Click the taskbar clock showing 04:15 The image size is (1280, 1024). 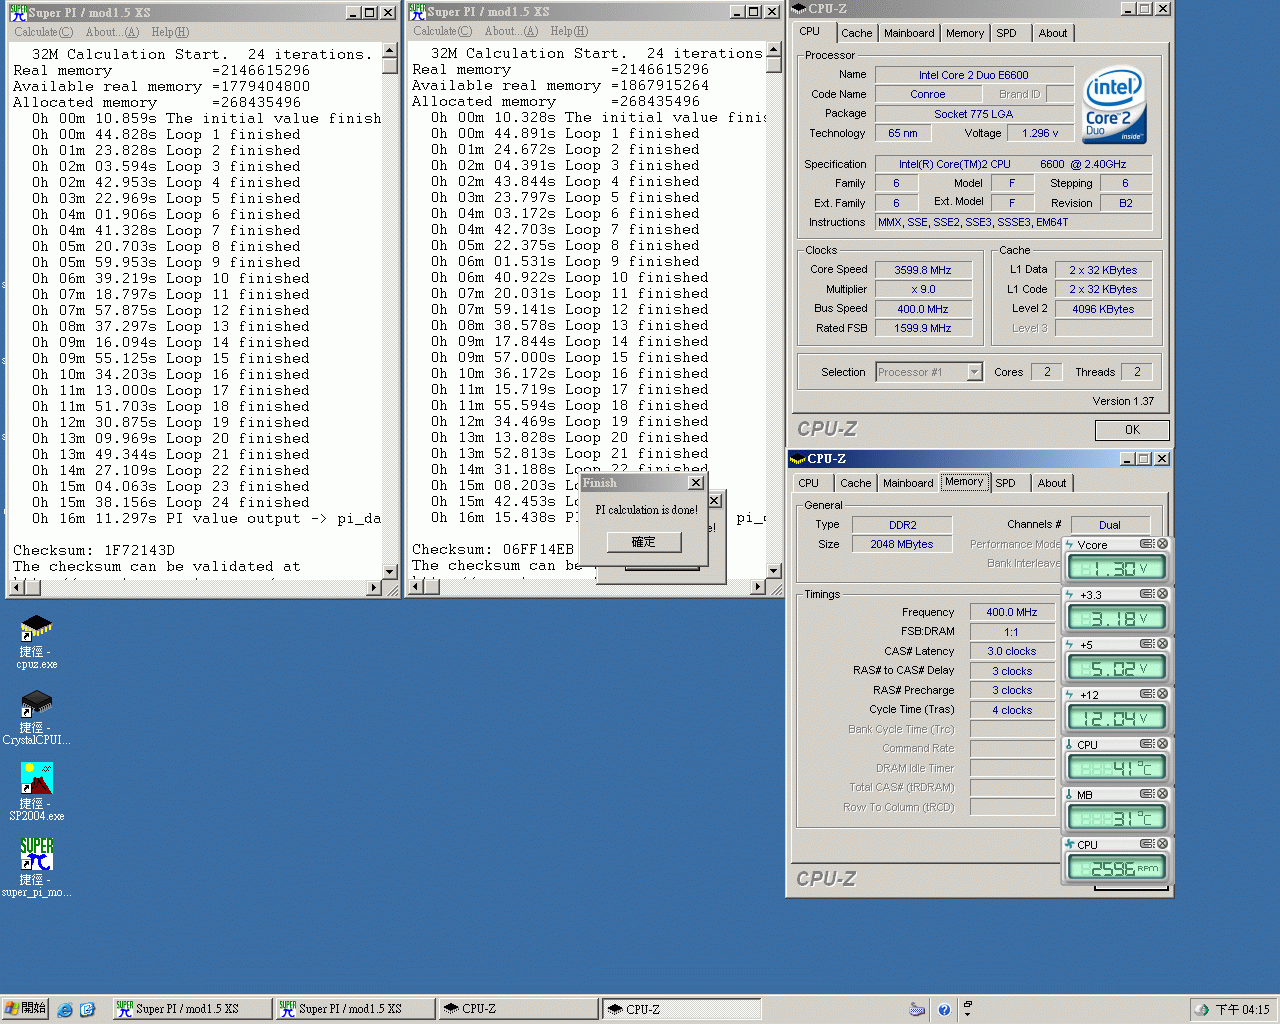[x=1242, y=1010]
